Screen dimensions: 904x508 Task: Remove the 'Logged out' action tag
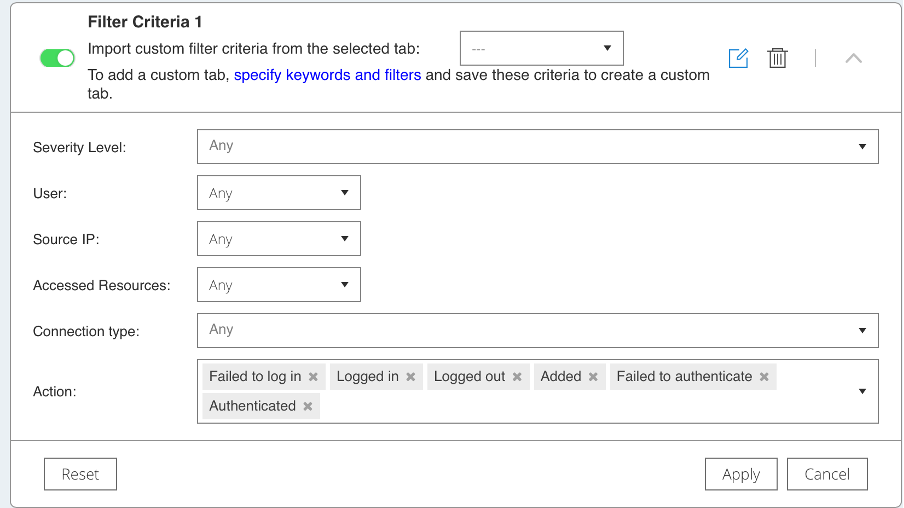517,377
